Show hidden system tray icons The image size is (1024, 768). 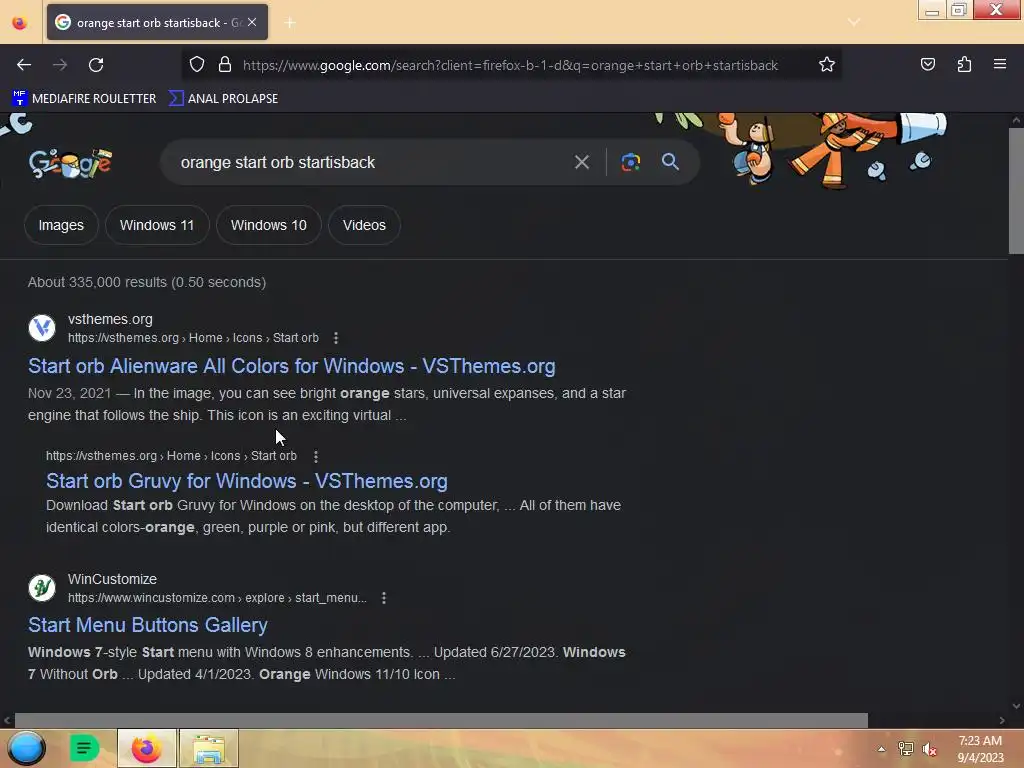coord(882,749)
